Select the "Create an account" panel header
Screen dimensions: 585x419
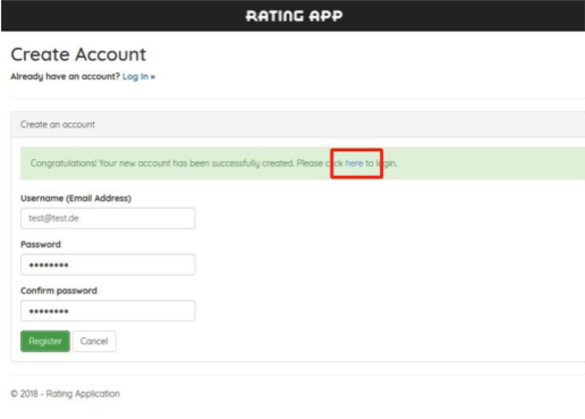coord(298,125)
